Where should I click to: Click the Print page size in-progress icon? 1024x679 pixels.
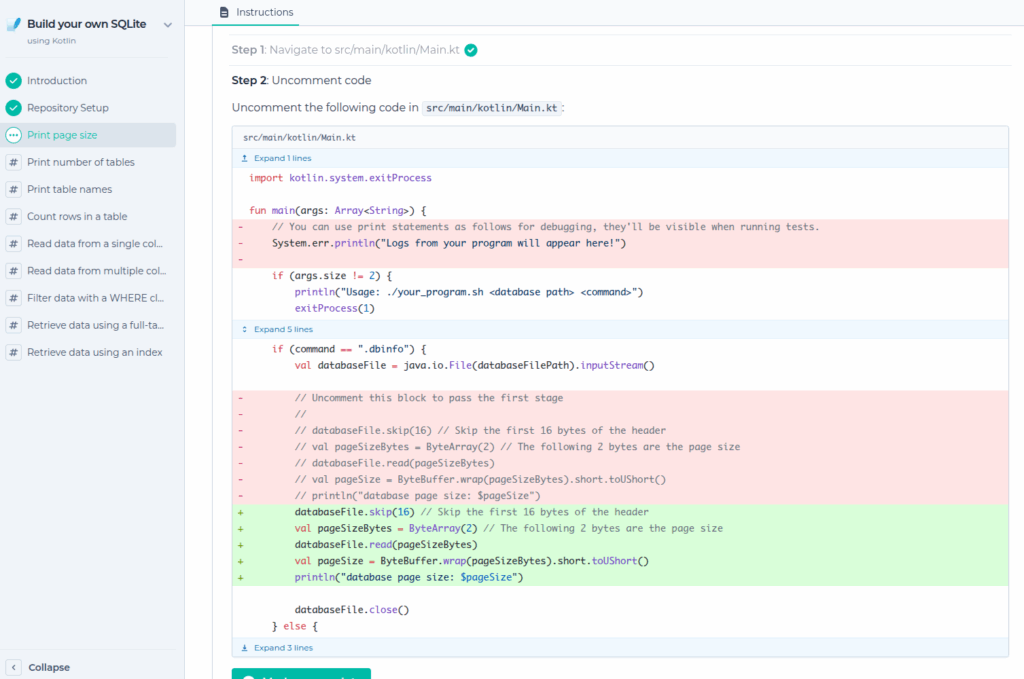[14, 135]
